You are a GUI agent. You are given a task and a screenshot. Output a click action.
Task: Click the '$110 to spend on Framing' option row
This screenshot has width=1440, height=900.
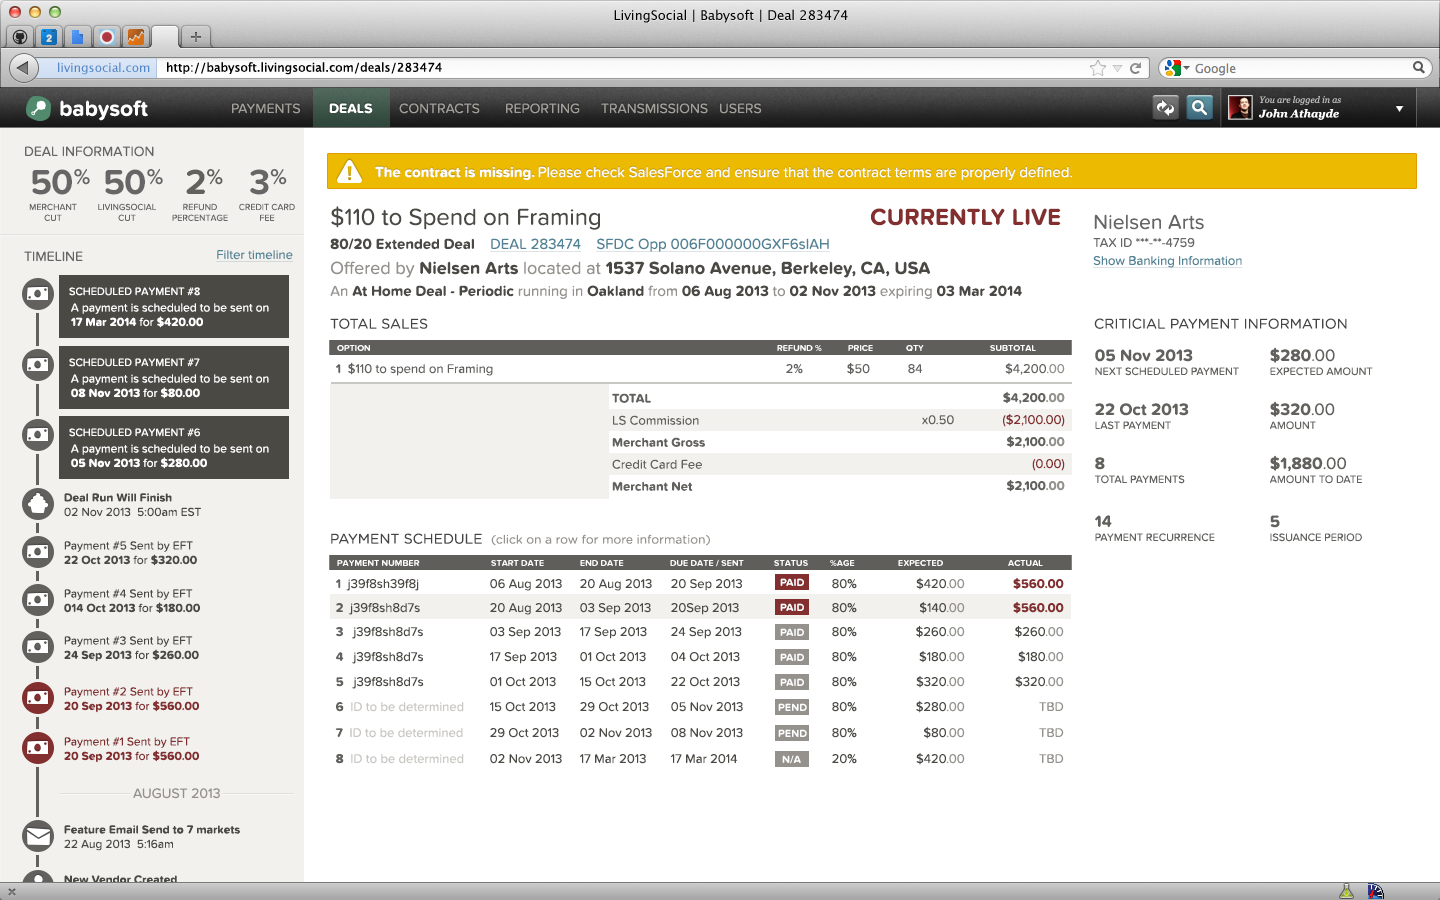[700, 369]
